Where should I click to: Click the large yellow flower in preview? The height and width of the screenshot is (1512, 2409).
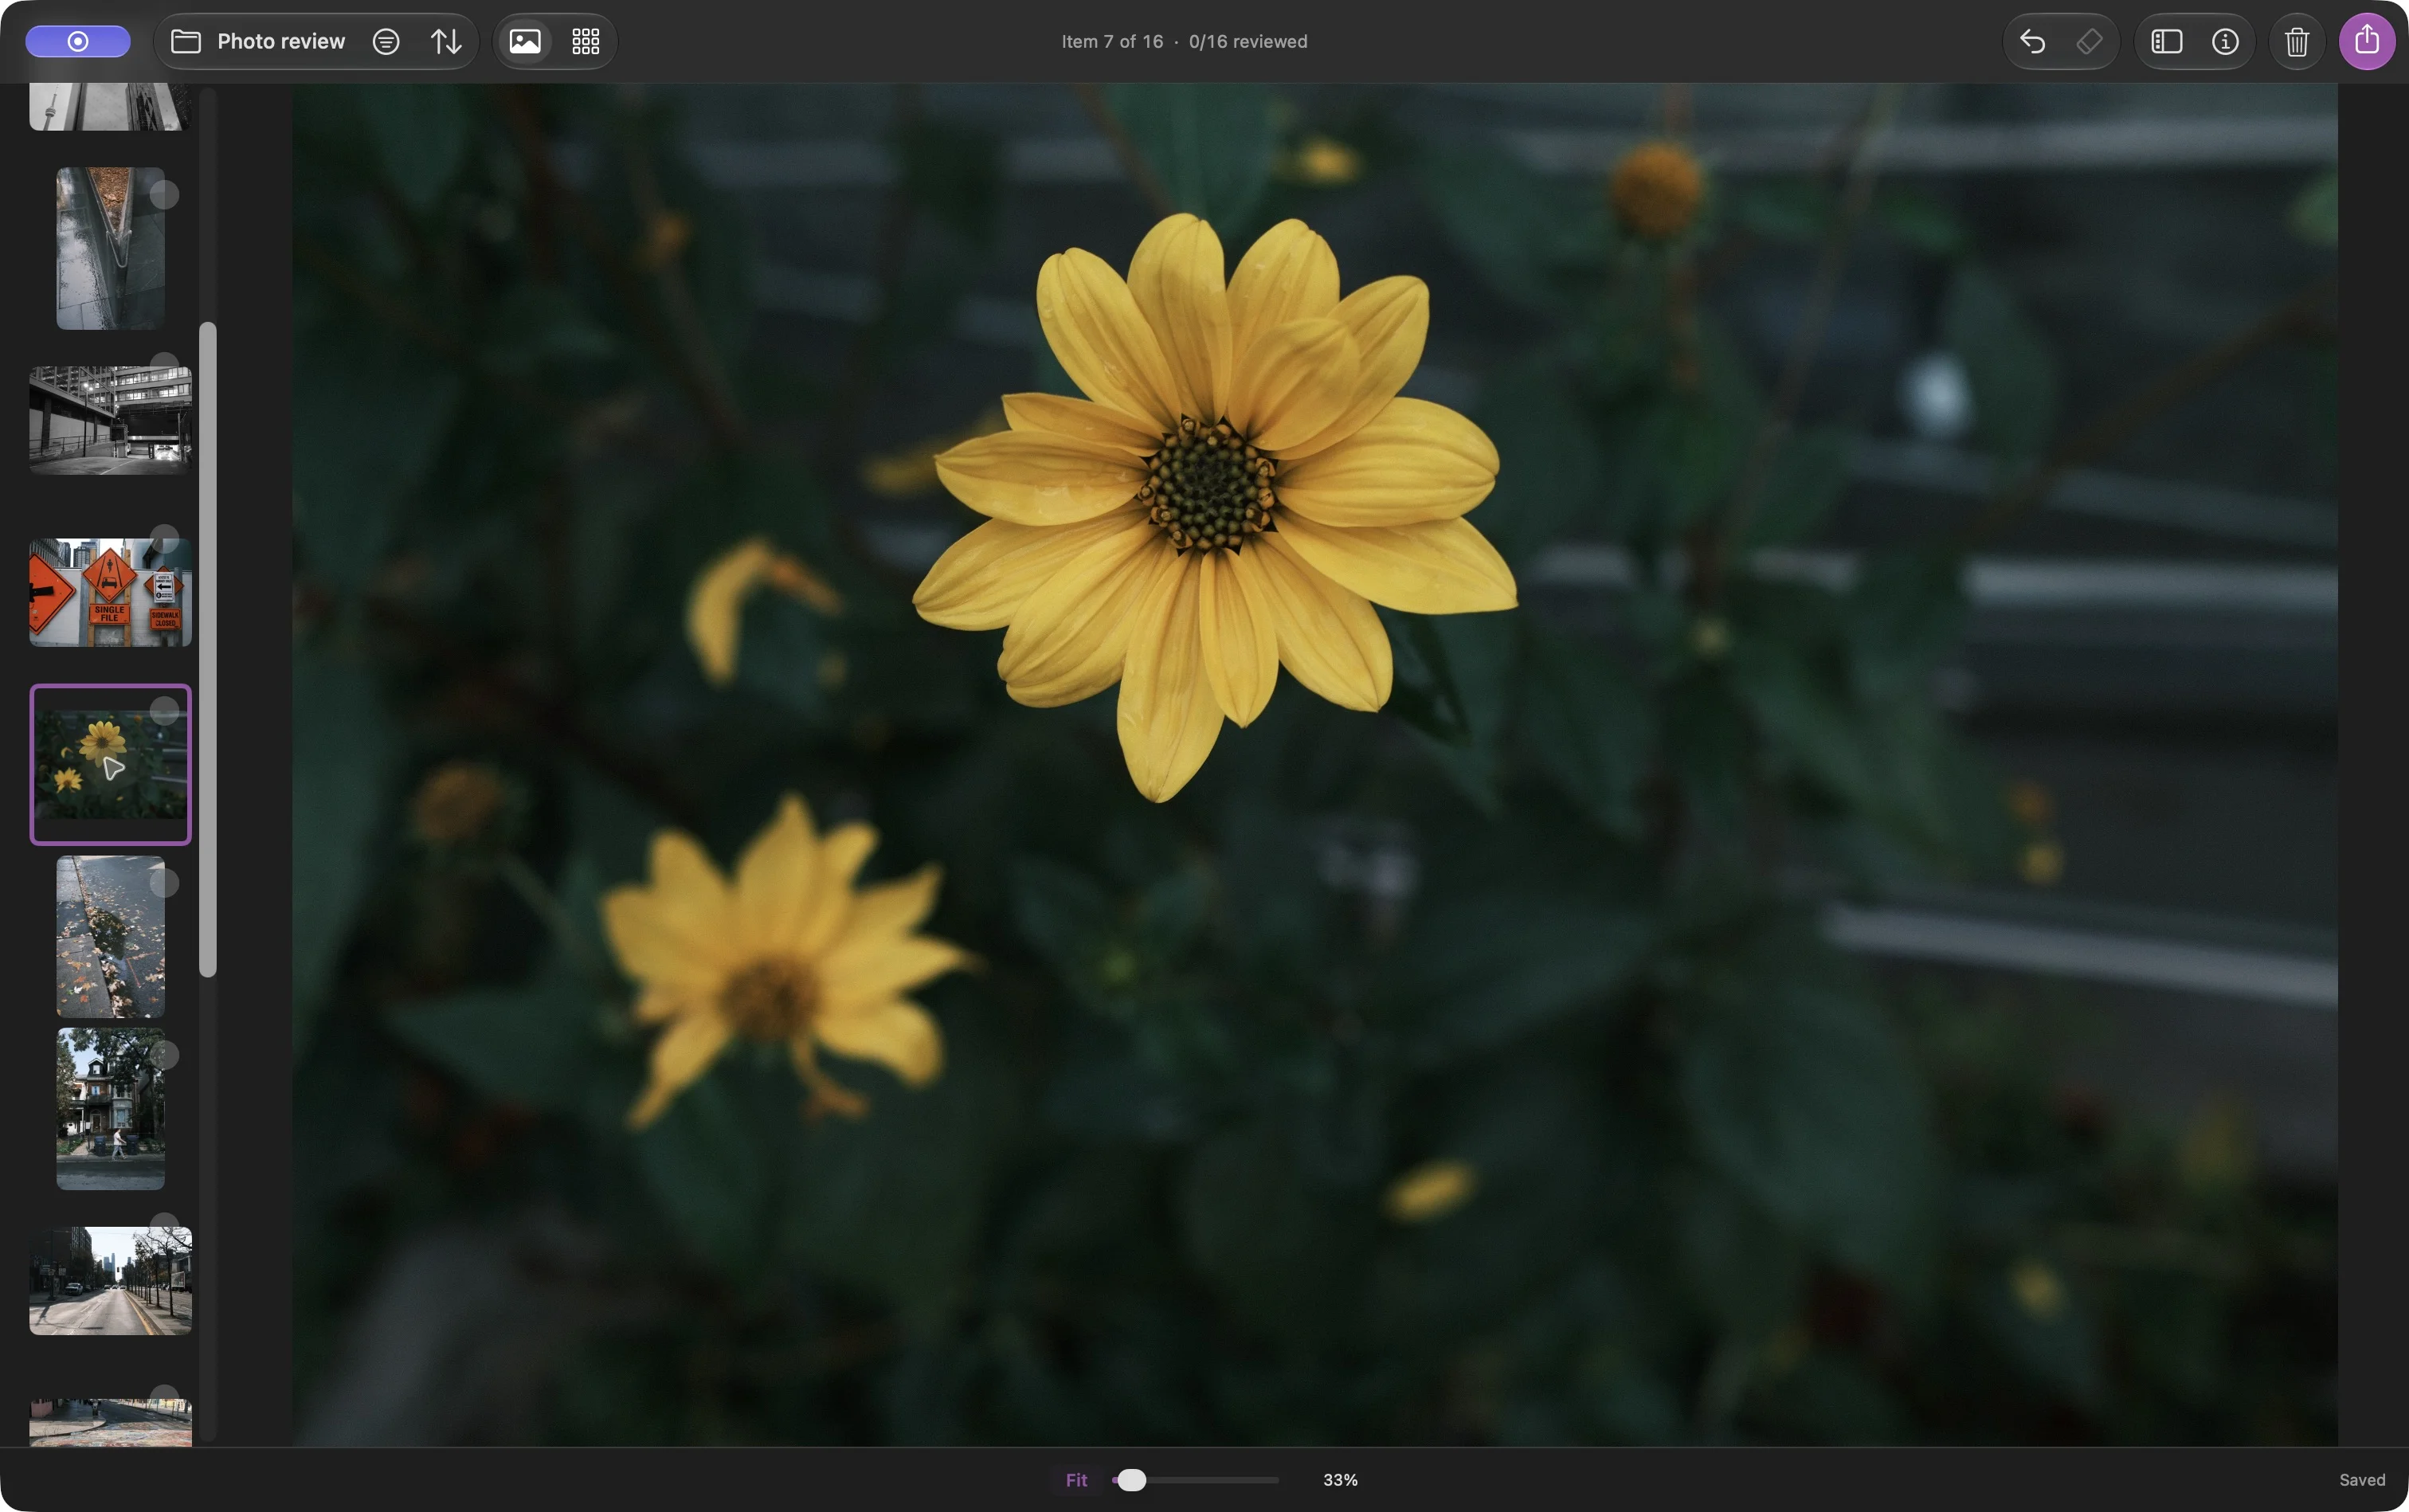pyautogui.click(x=1215, y=505)
